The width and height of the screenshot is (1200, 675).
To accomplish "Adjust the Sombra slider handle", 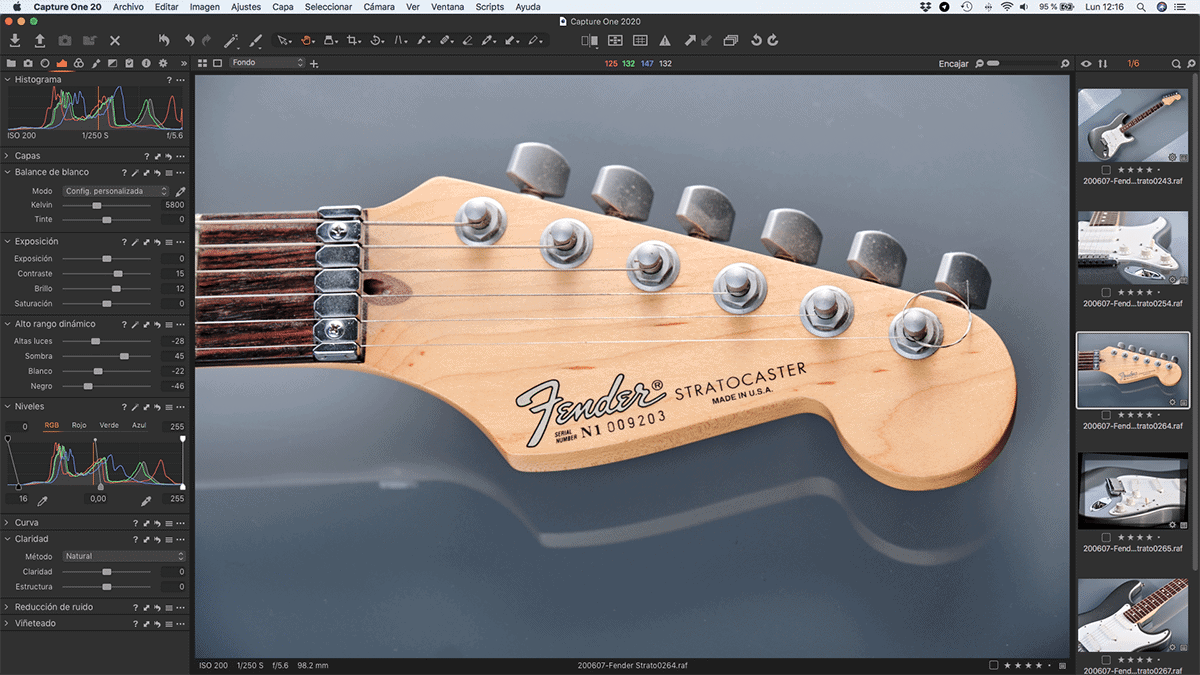I will tap(124, 356).
